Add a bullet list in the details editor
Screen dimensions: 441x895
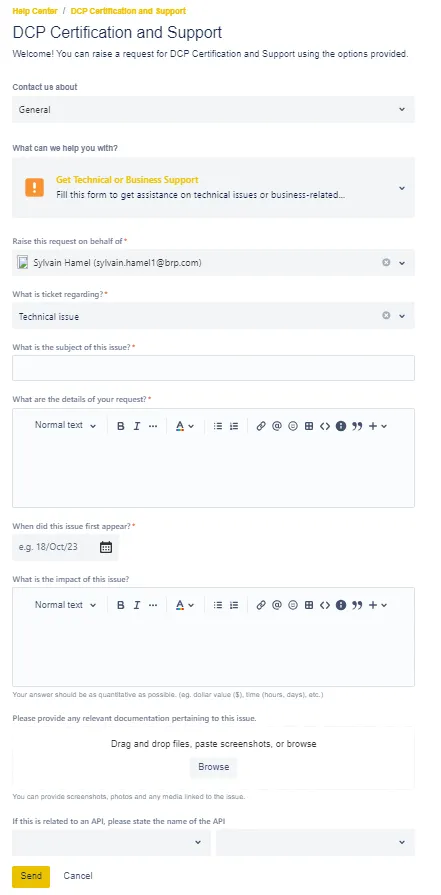(217, 426)
